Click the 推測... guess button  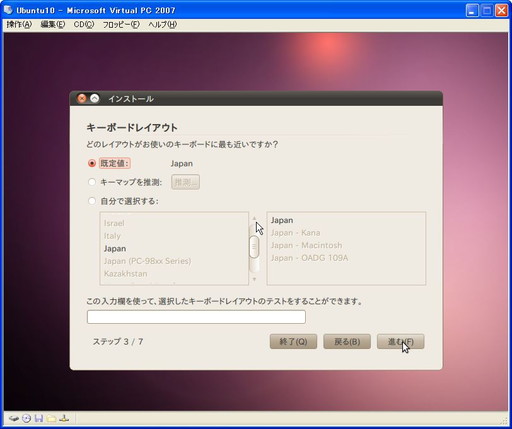tap(185, 182)
